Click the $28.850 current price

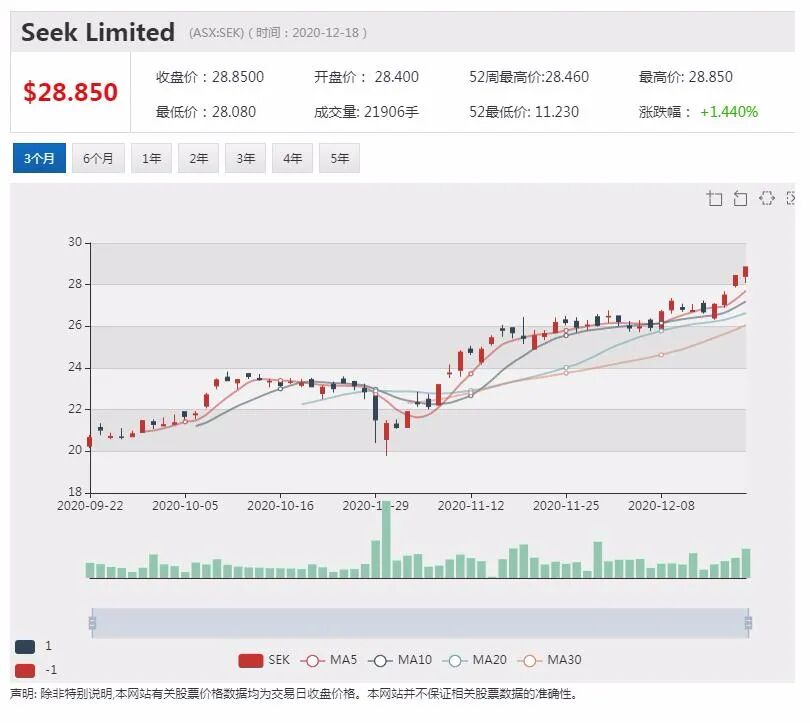pyautogui.click(x=70, y=92)
